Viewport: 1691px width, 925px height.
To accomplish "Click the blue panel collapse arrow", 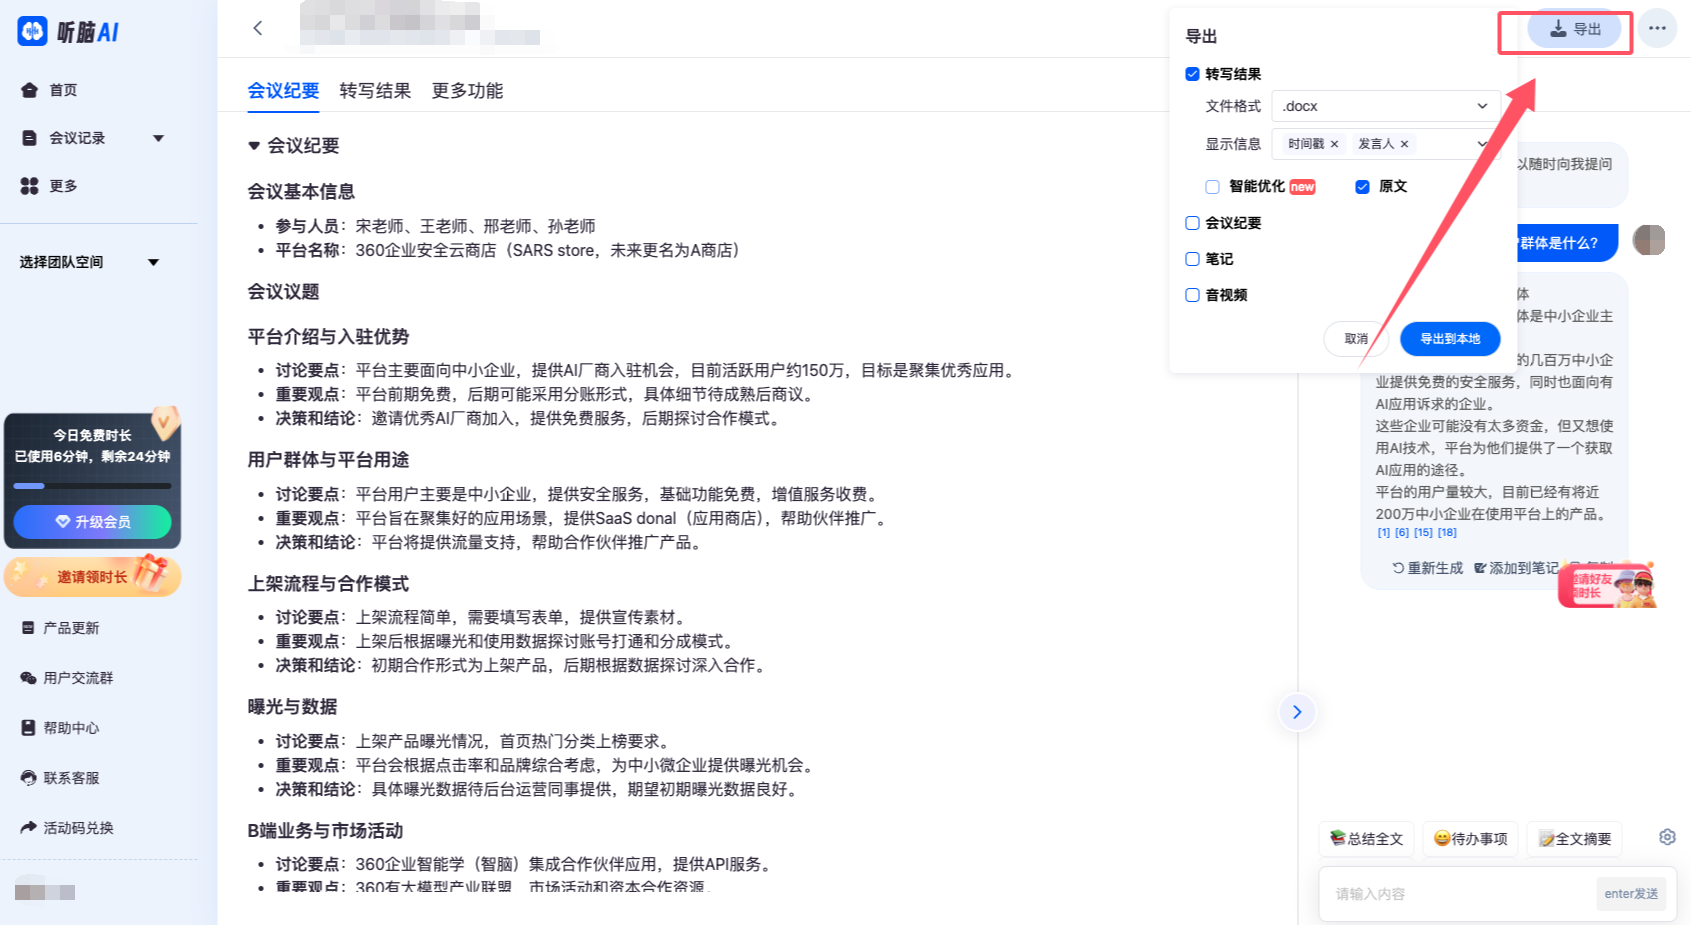I will click(x=1297, y=712).
